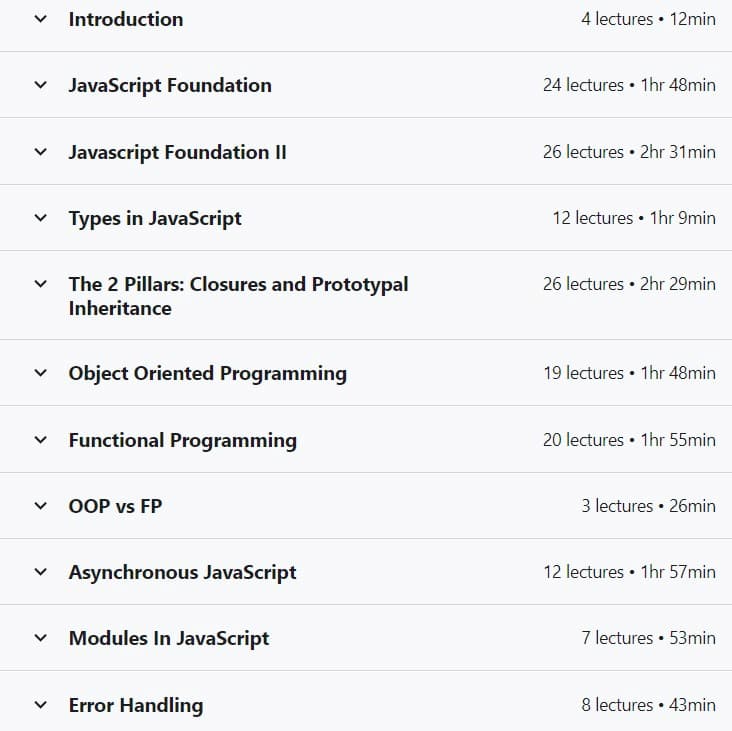Expand Asynchronous JavaScript chevron

coord(41,572)
